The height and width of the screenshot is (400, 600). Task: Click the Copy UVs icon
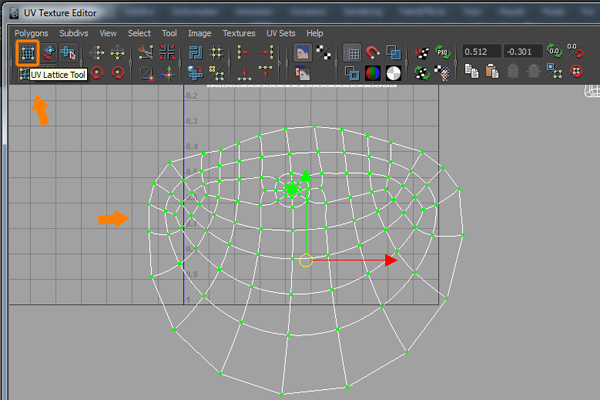(x=471, y=72)
